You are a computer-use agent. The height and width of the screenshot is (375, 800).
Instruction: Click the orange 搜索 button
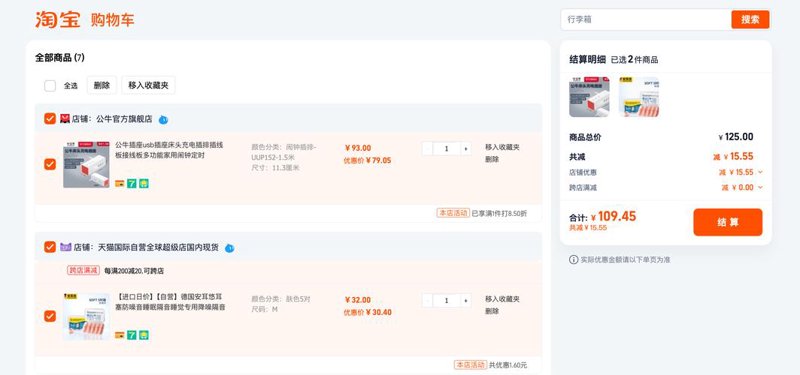point(750,19)
